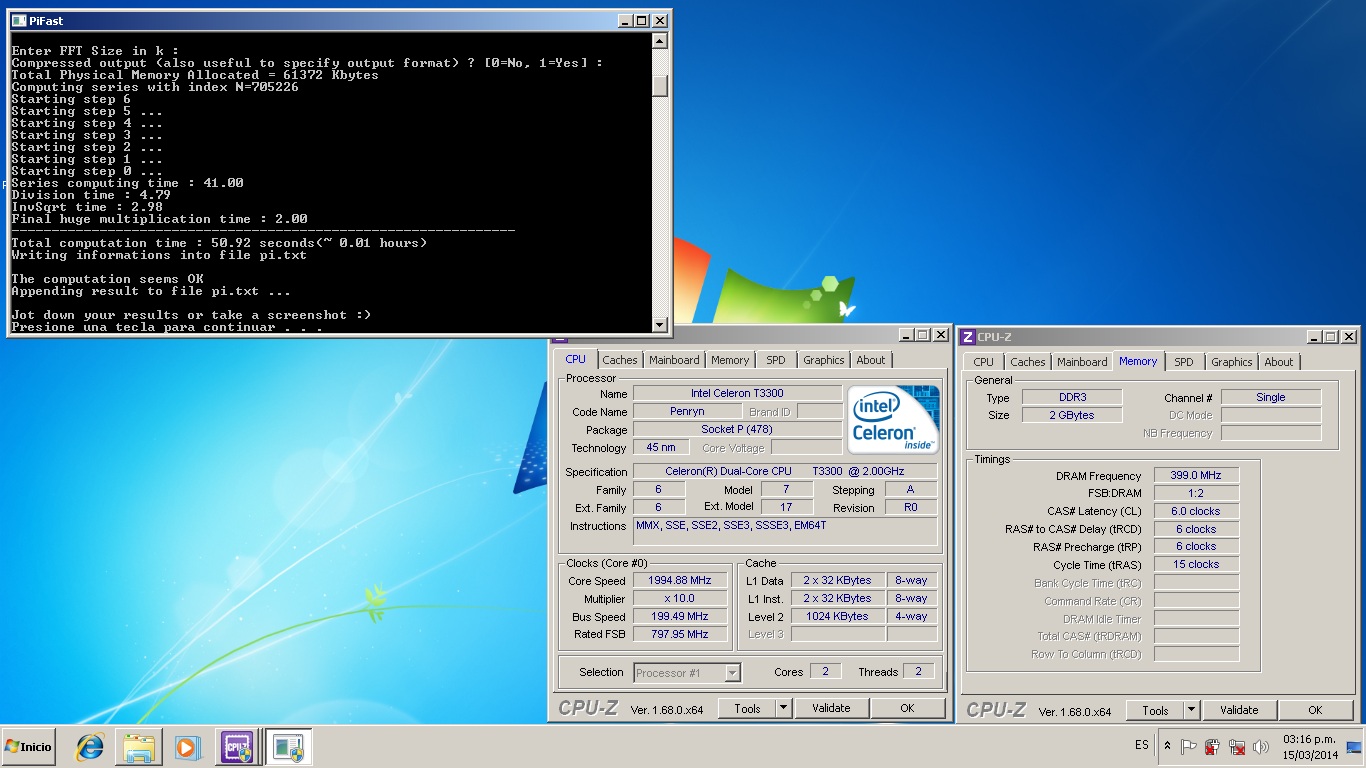
Task: Click Tools button in right CPU-Z window
Action: tap(1155, 710)
